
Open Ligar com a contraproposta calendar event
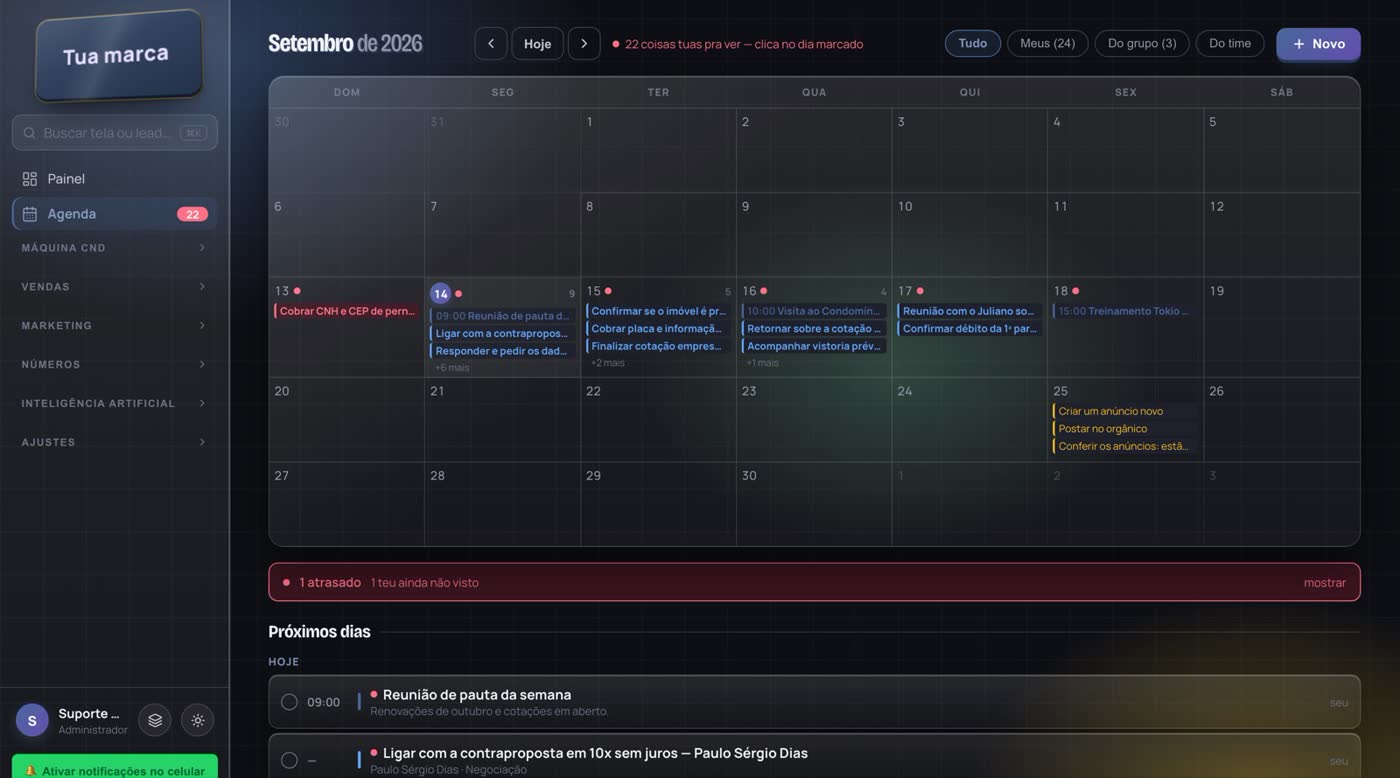click(x=502, y=333)
